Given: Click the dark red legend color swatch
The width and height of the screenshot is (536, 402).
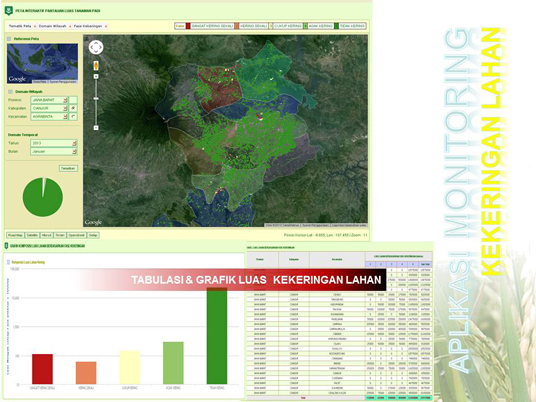Looking at the screenshot, I should [x=188, y=26].
